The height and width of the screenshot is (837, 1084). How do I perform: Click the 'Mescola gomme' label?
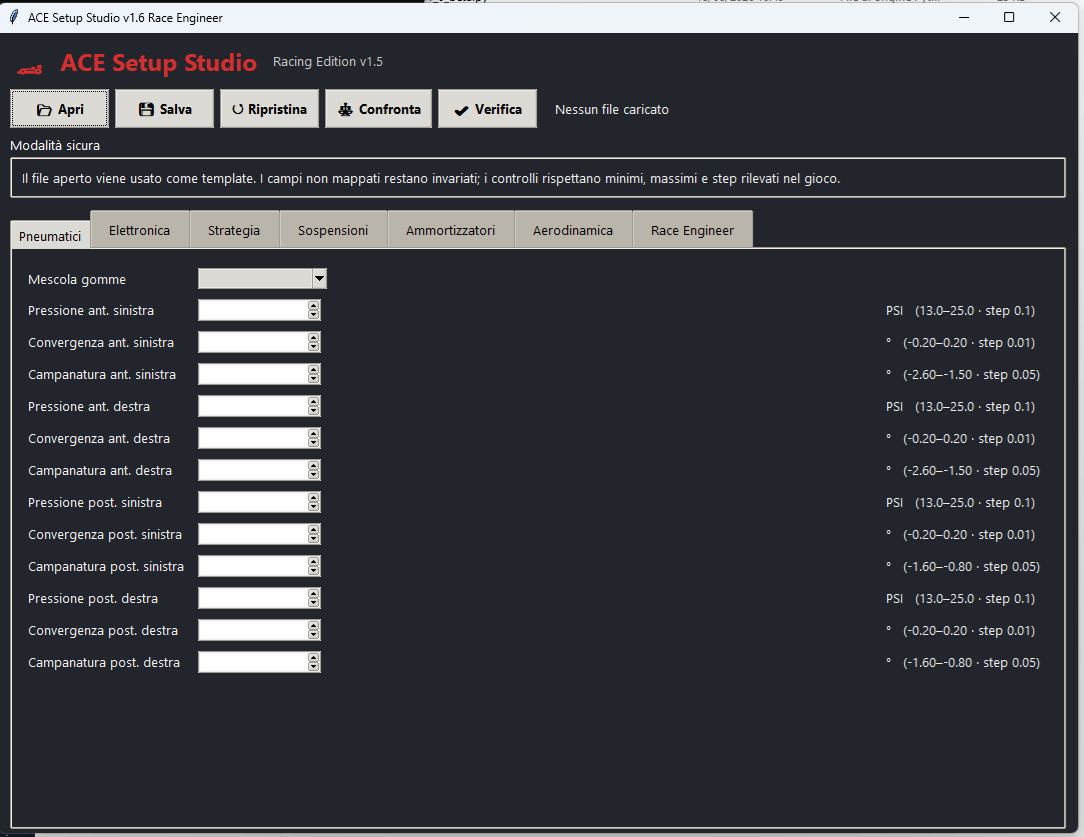pos(77,279)
